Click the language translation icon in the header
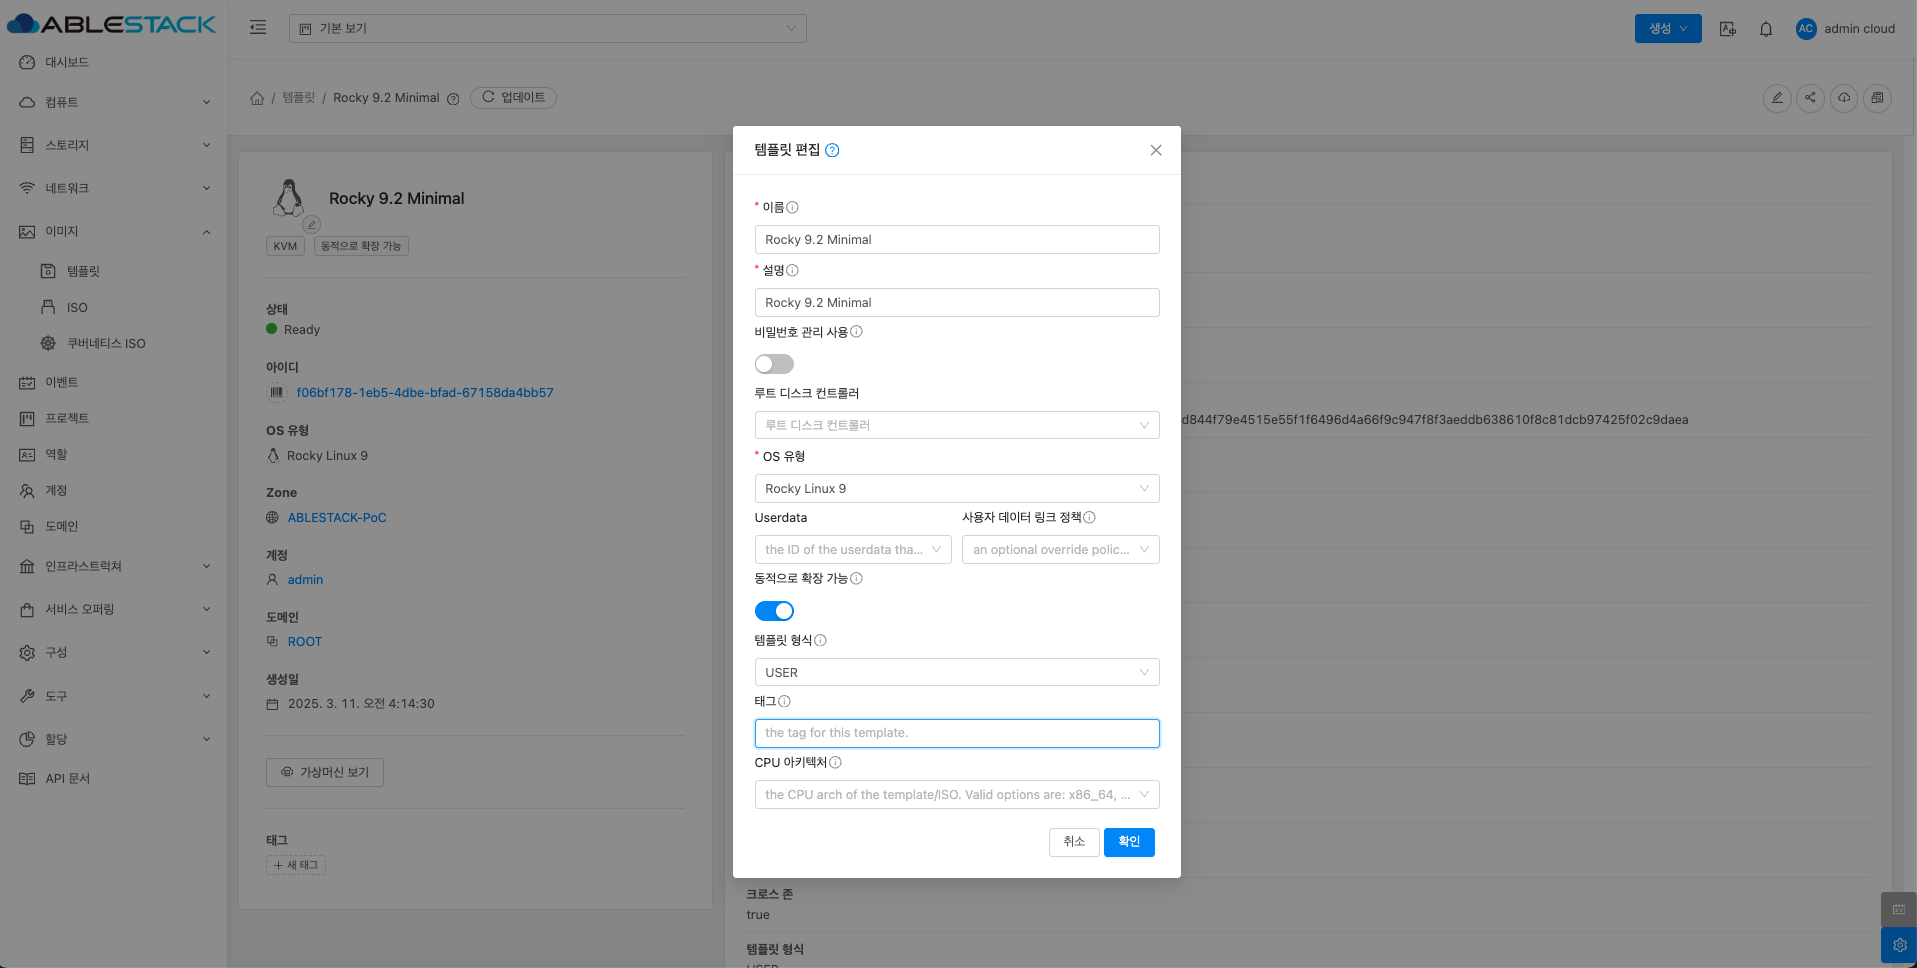 click(x=1727, y=29)
